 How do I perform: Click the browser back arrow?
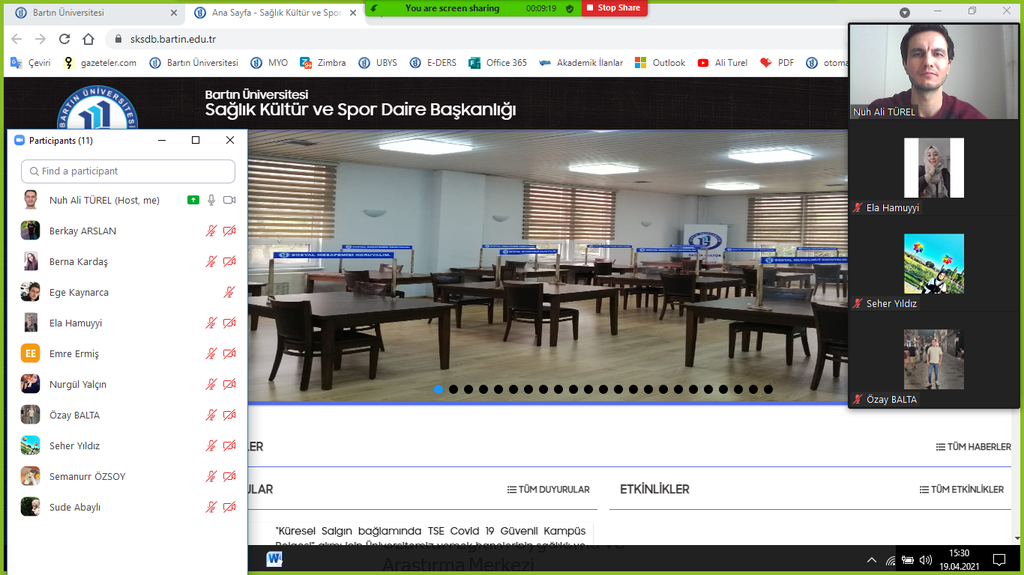click(x=16, y=39)
